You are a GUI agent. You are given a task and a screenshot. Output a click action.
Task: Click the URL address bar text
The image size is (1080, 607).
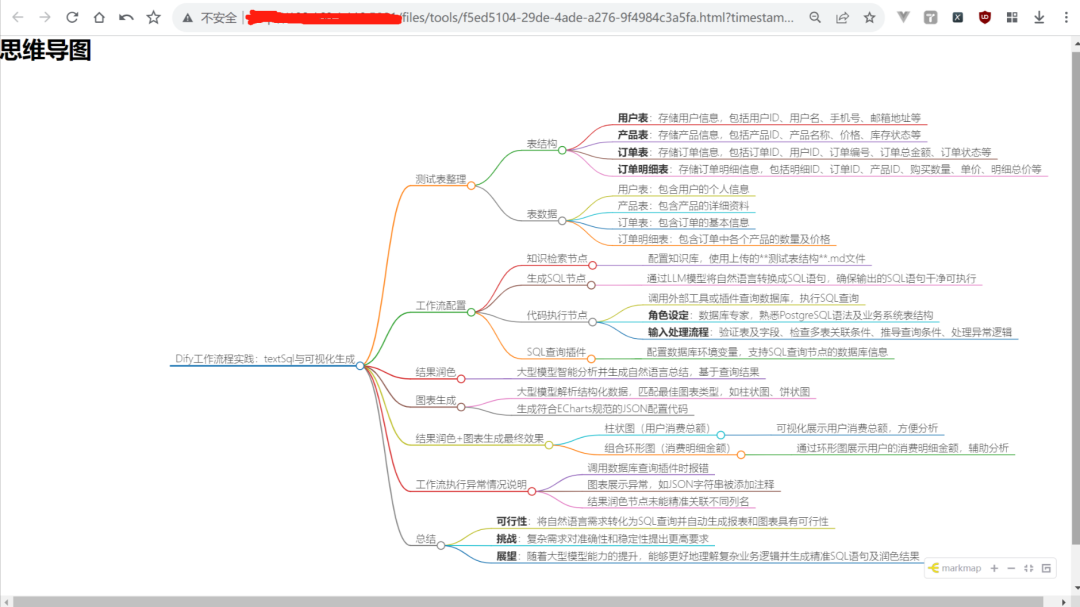pos(596,18)
